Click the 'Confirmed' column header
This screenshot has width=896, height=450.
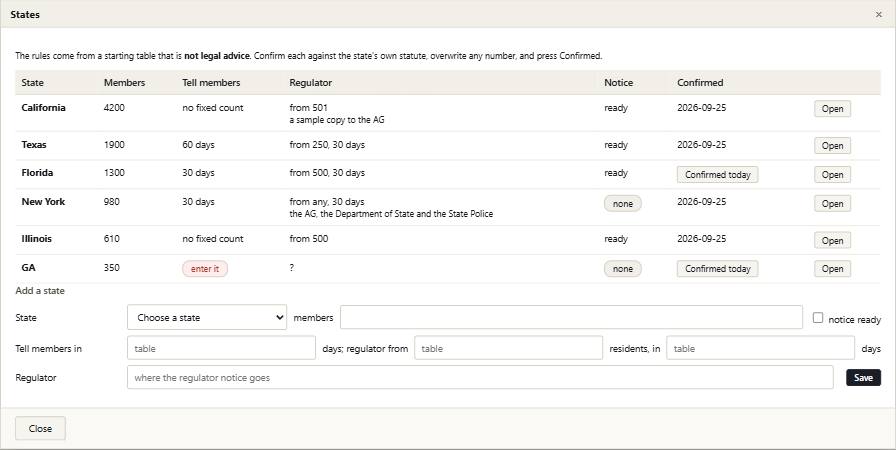[x=700, y=83]
